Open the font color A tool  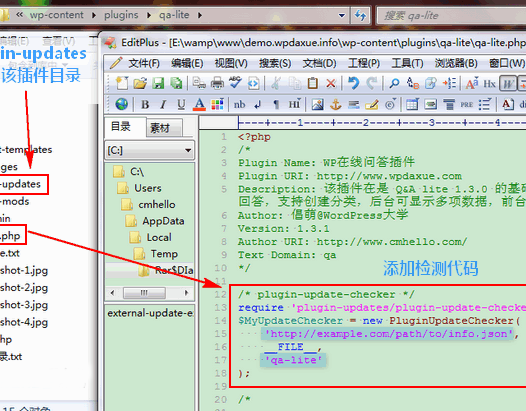(x=199, y=104)
